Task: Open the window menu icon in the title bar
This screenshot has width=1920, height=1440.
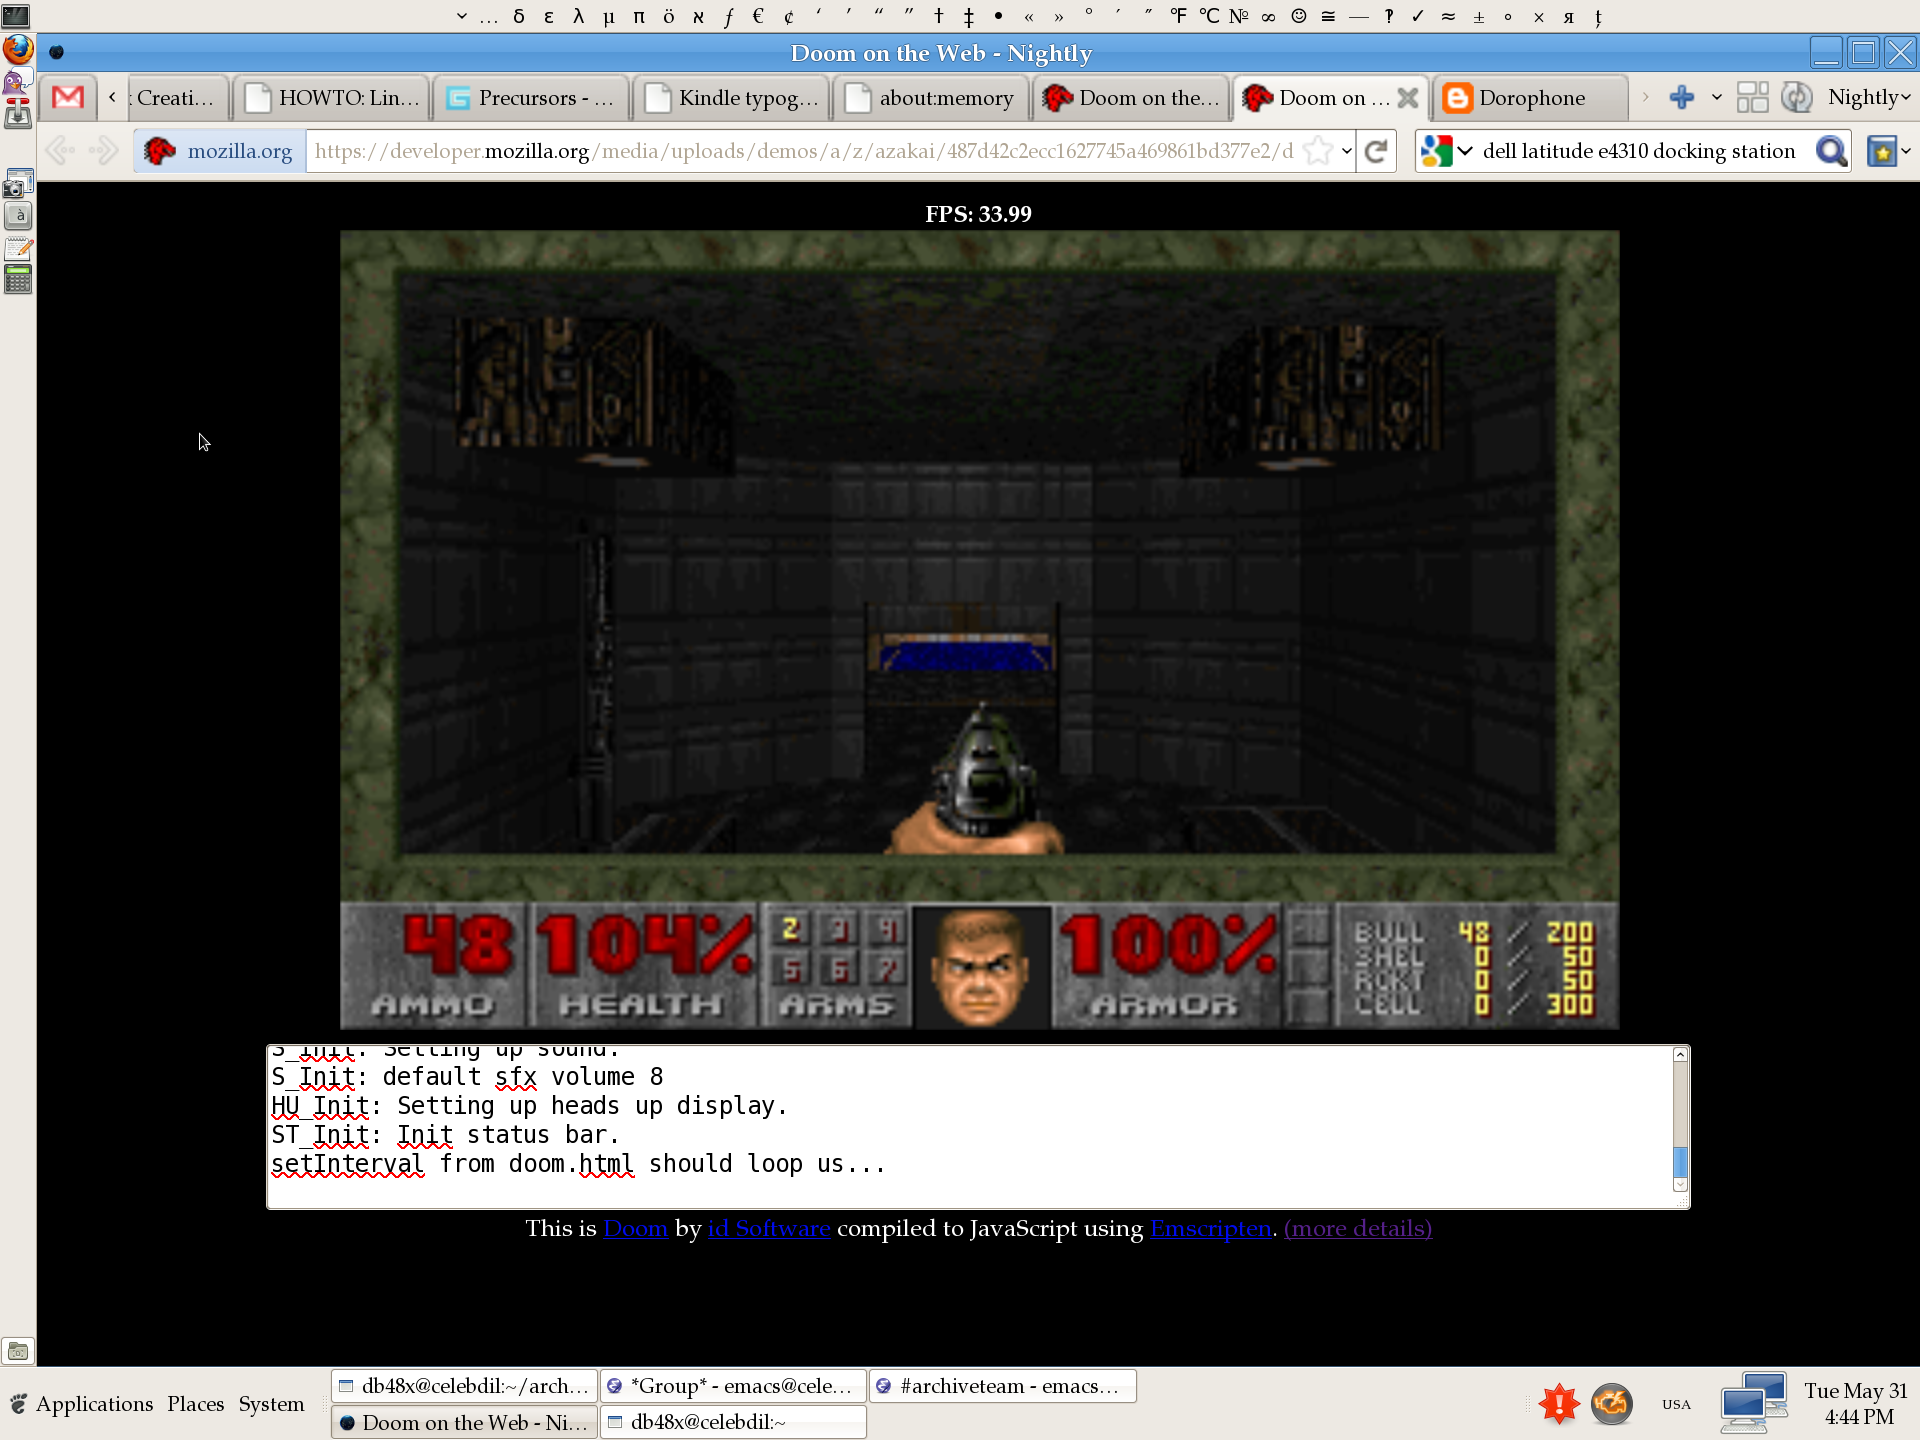Action: pos(57,52)
